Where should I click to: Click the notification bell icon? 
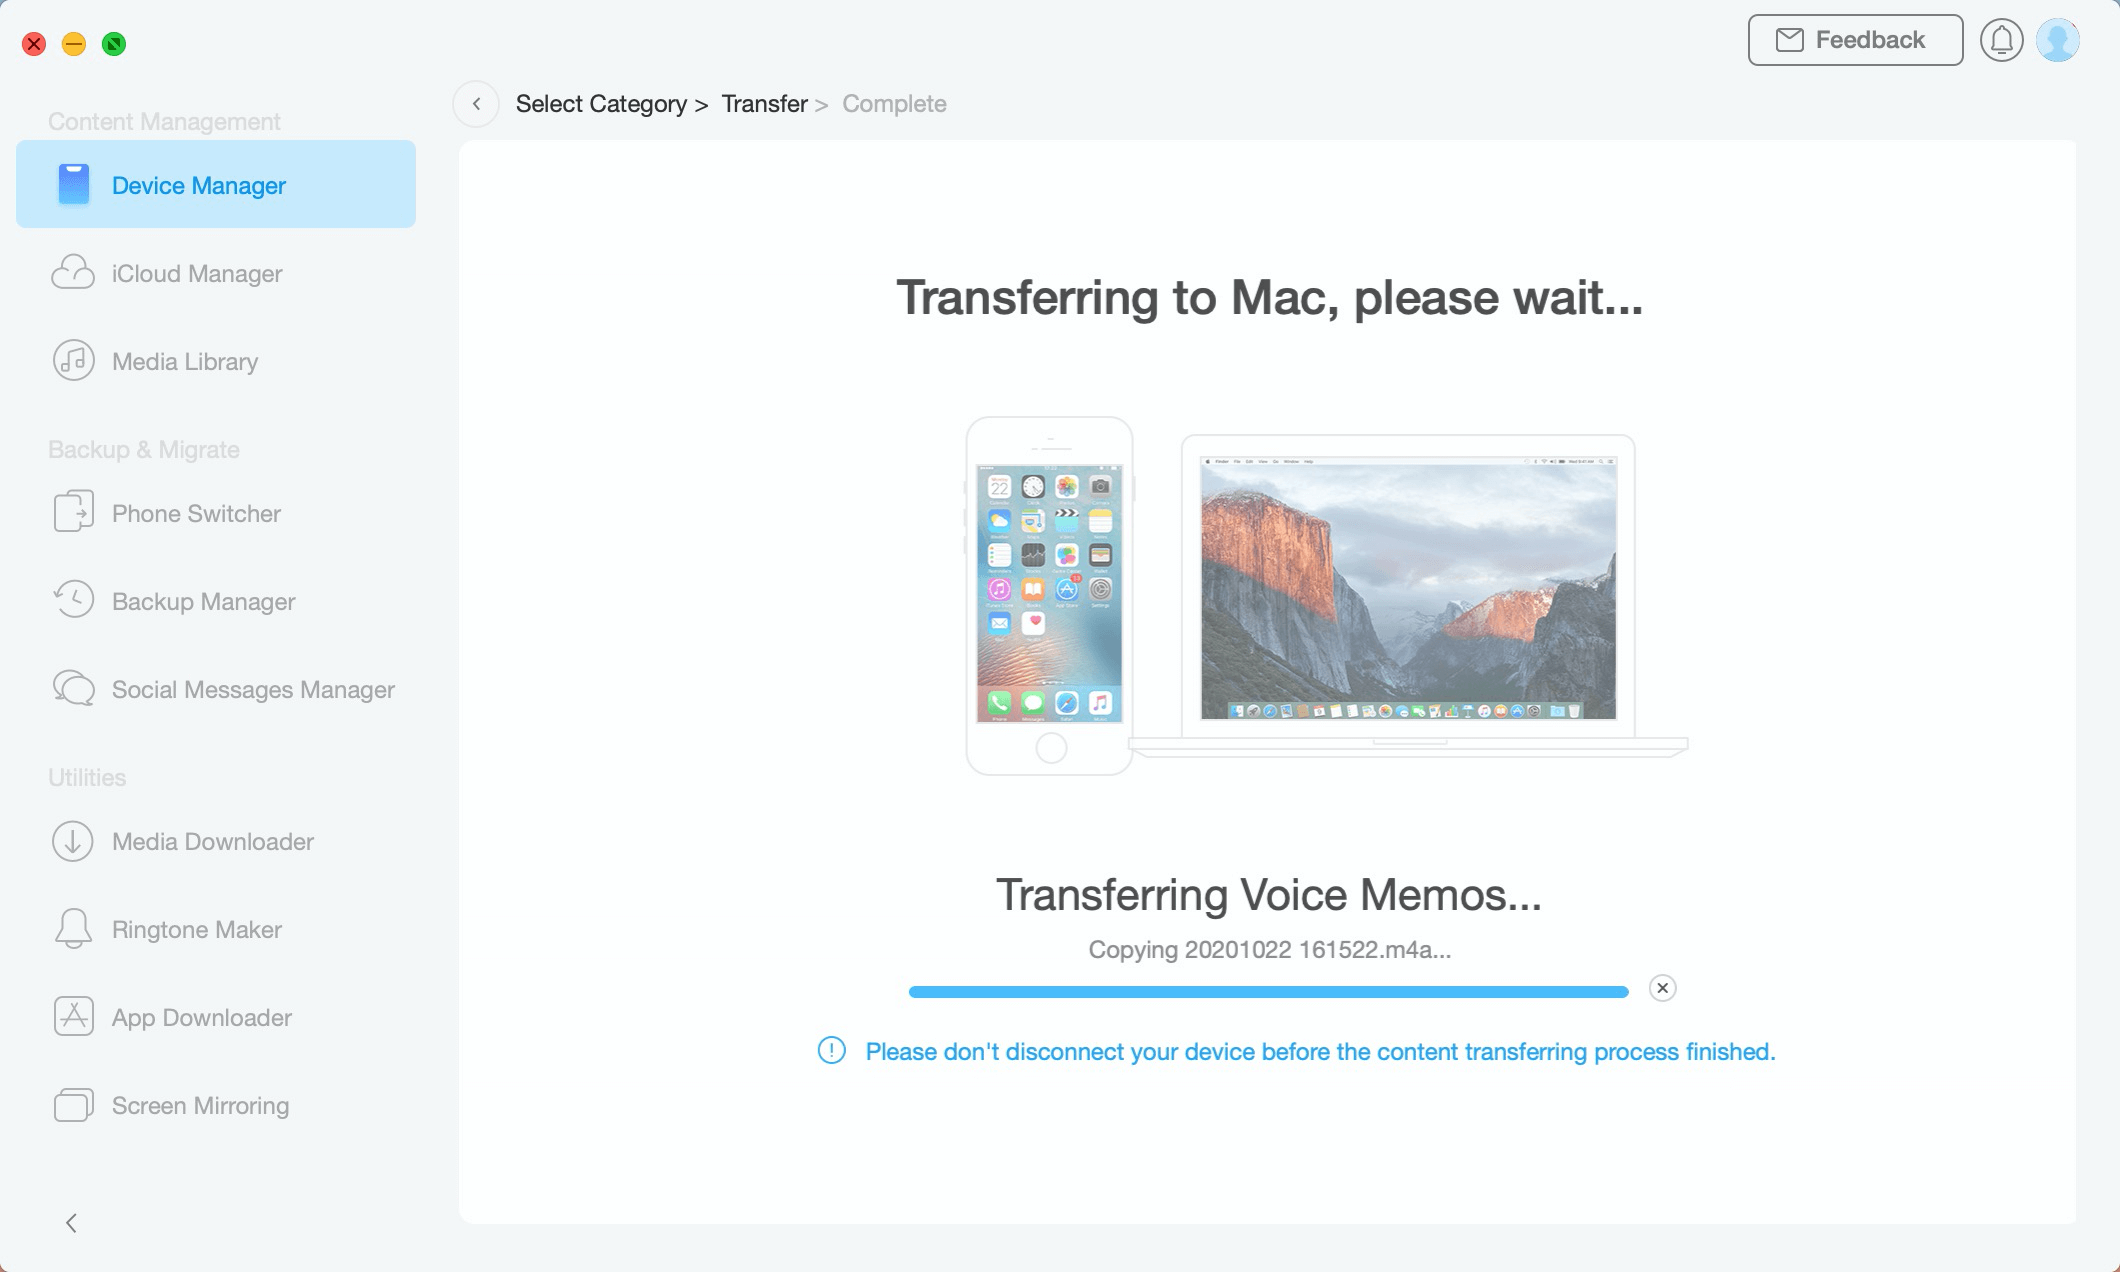(2002, 39)
